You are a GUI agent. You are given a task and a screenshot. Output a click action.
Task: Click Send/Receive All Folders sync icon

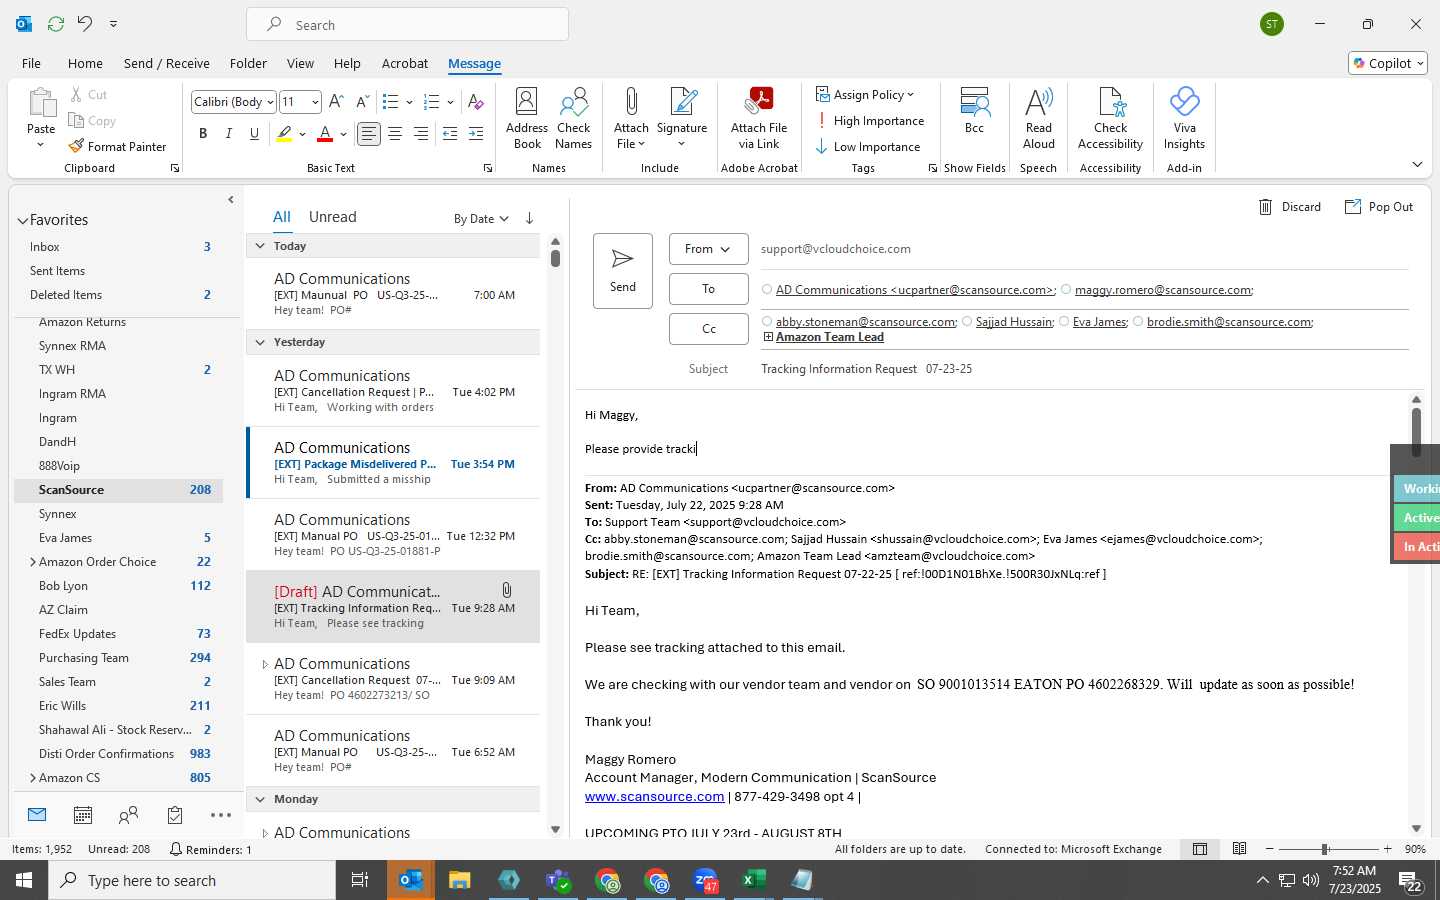pos(56,23)
